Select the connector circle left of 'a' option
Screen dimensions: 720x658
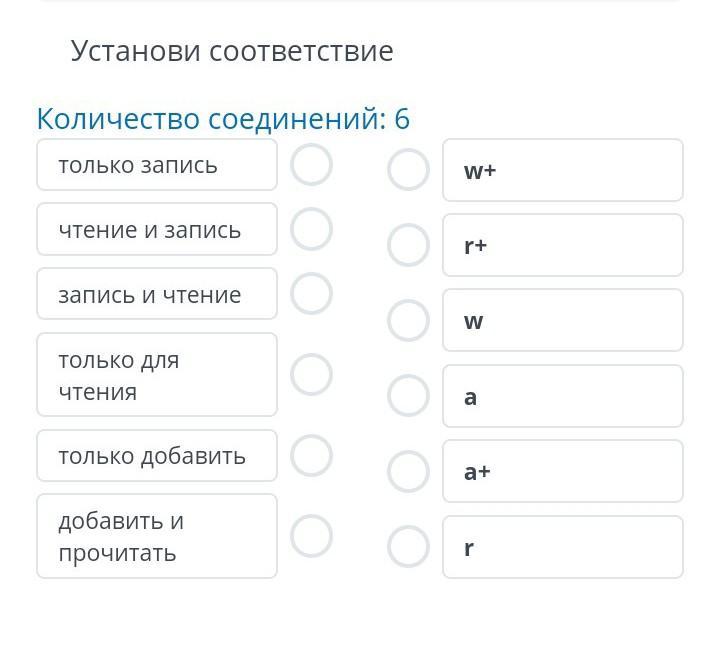pos(408,396)
